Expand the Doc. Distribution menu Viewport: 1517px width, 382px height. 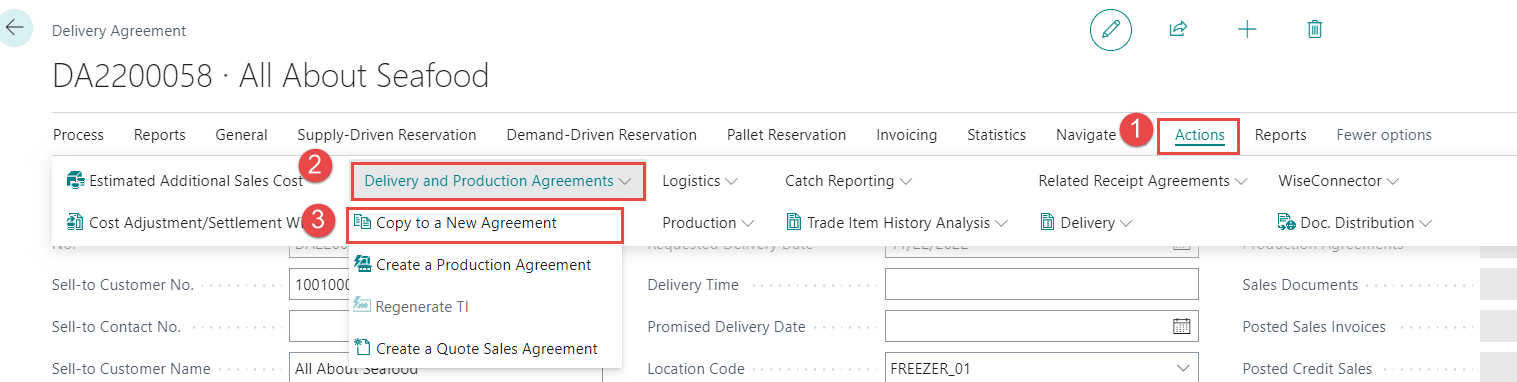[x=1355, y=223]
